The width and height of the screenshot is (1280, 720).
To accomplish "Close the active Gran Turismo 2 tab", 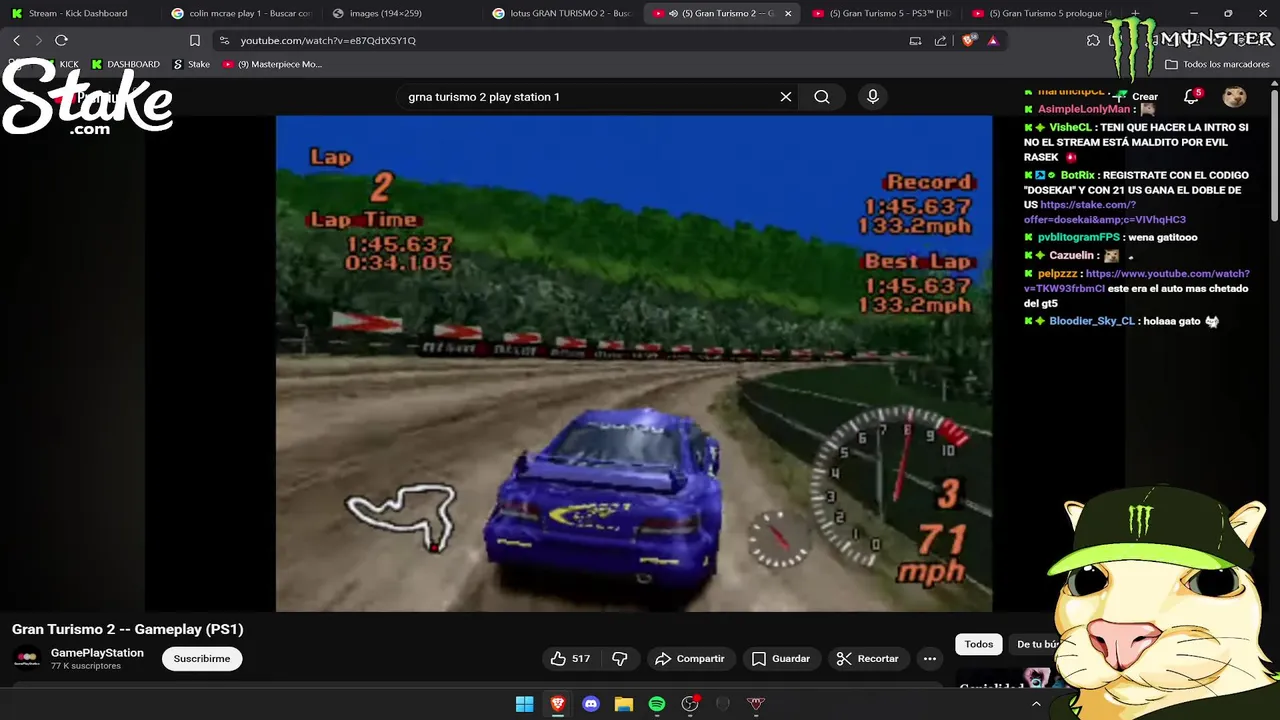I will pos(788,13).
